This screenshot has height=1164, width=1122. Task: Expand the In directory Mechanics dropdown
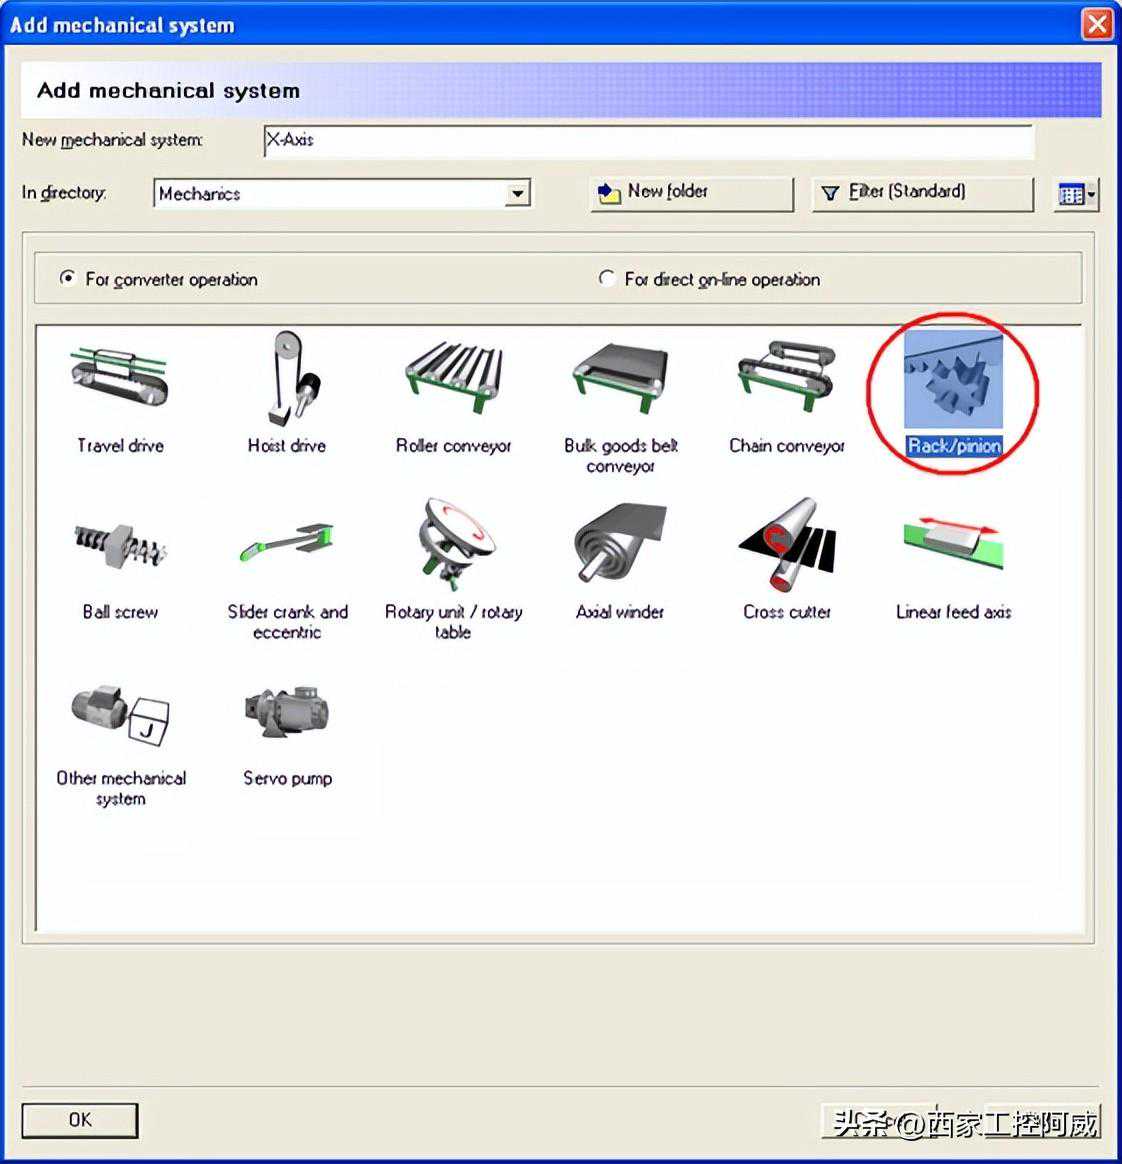click(x=518, y=194)
